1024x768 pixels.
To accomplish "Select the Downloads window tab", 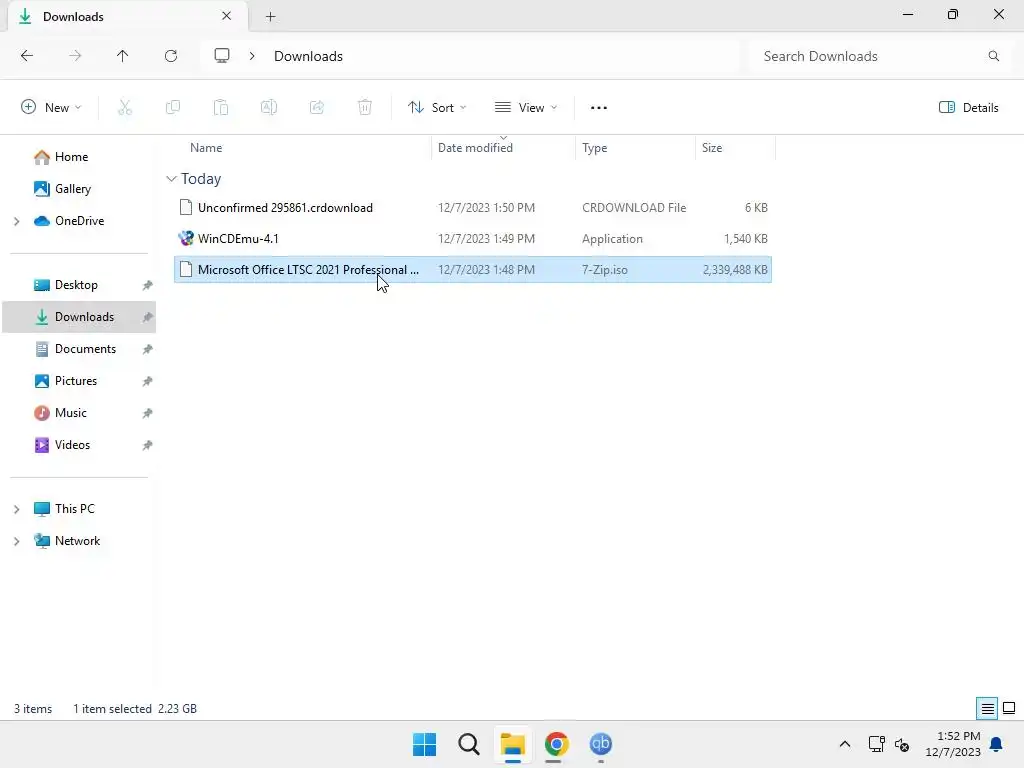I will [x=127, y=16].
